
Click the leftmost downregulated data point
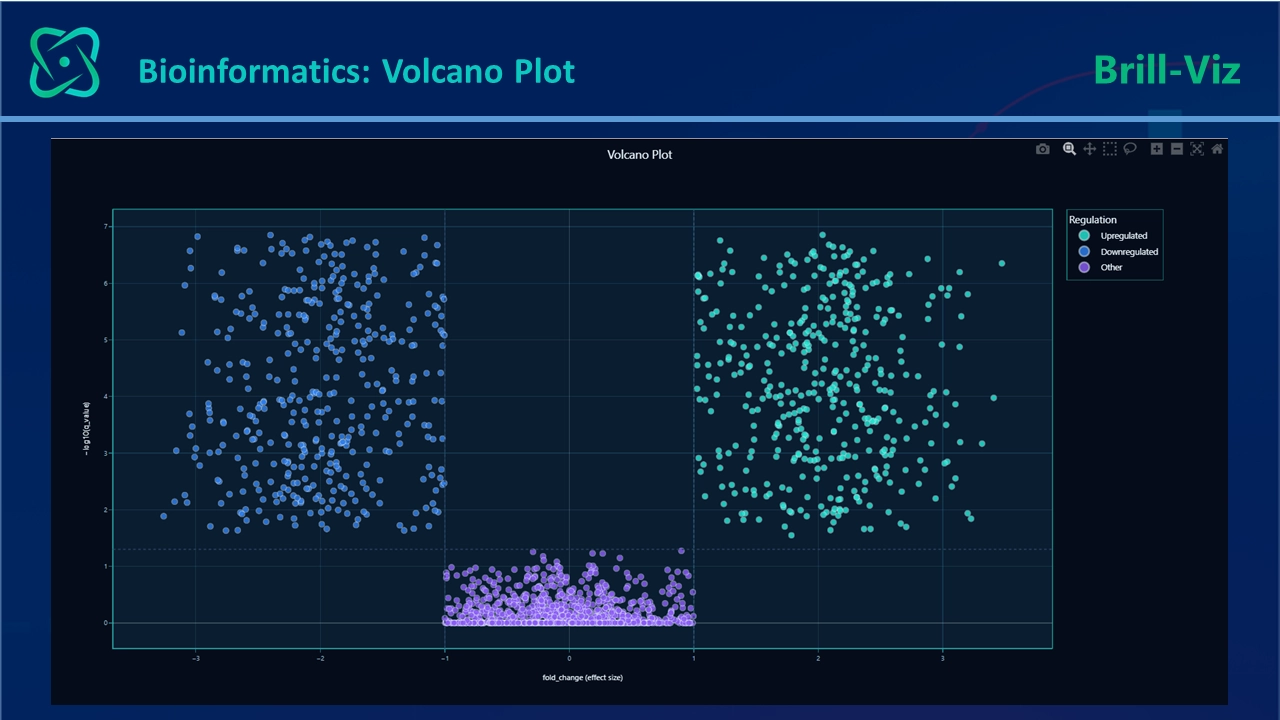click(x=164, y=516)
